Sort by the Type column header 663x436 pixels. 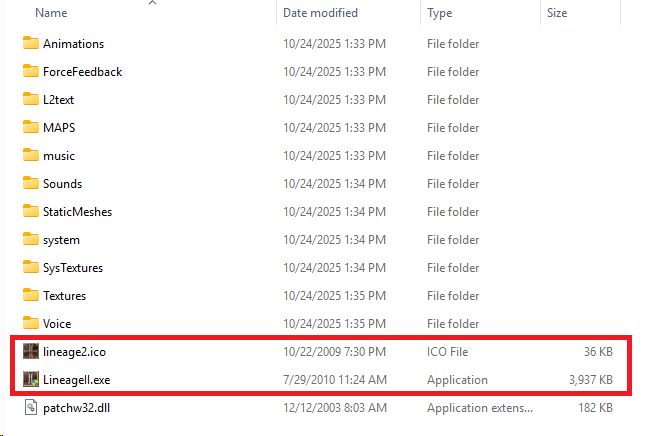(439, 13)
